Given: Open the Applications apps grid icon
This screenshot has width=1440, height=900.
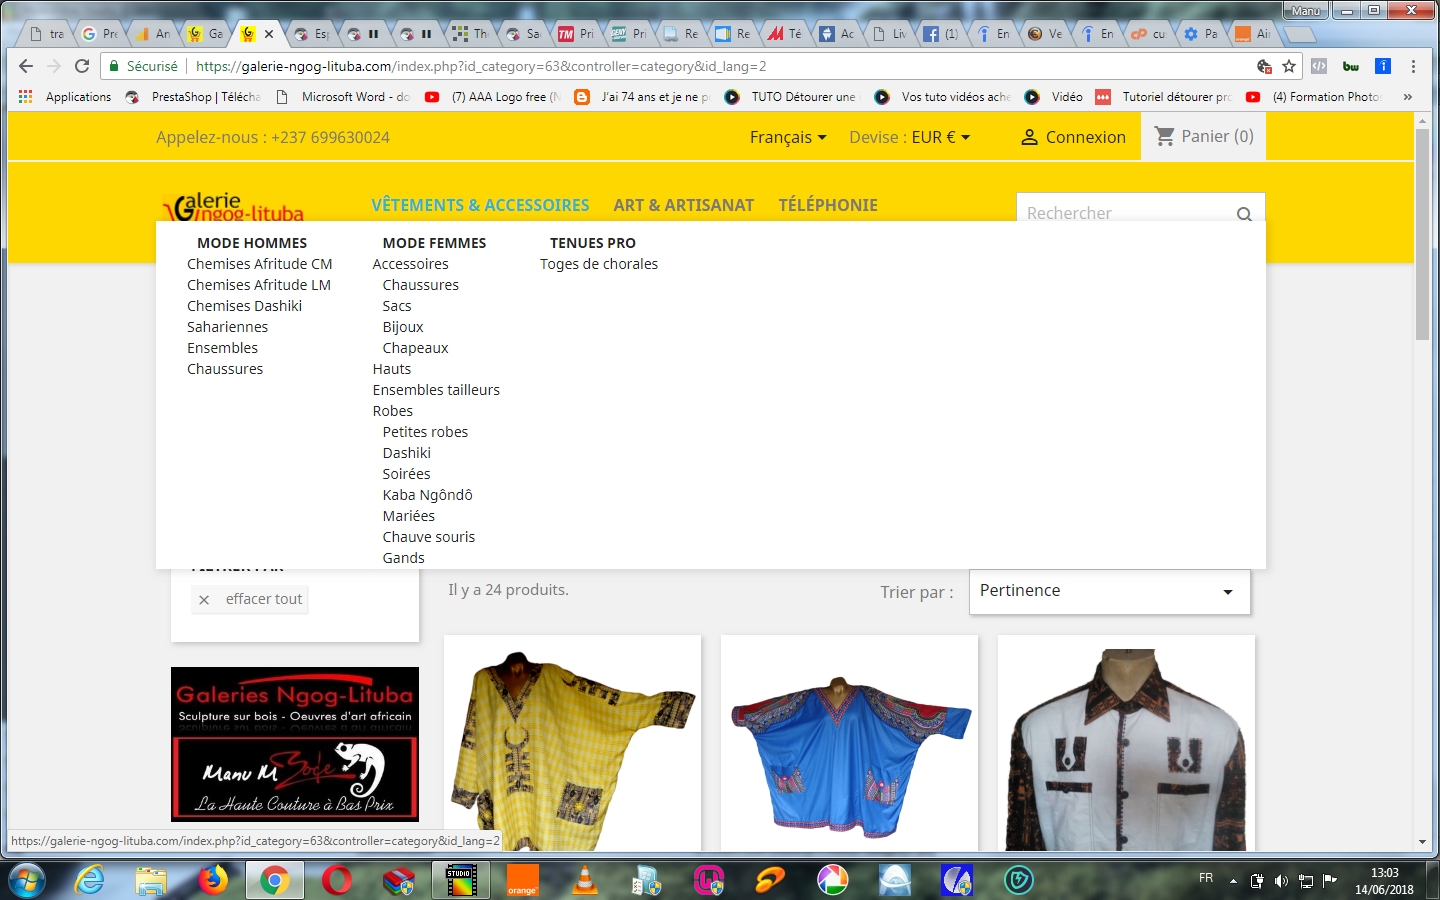Looking at the screenshot, I should (26, 97).
